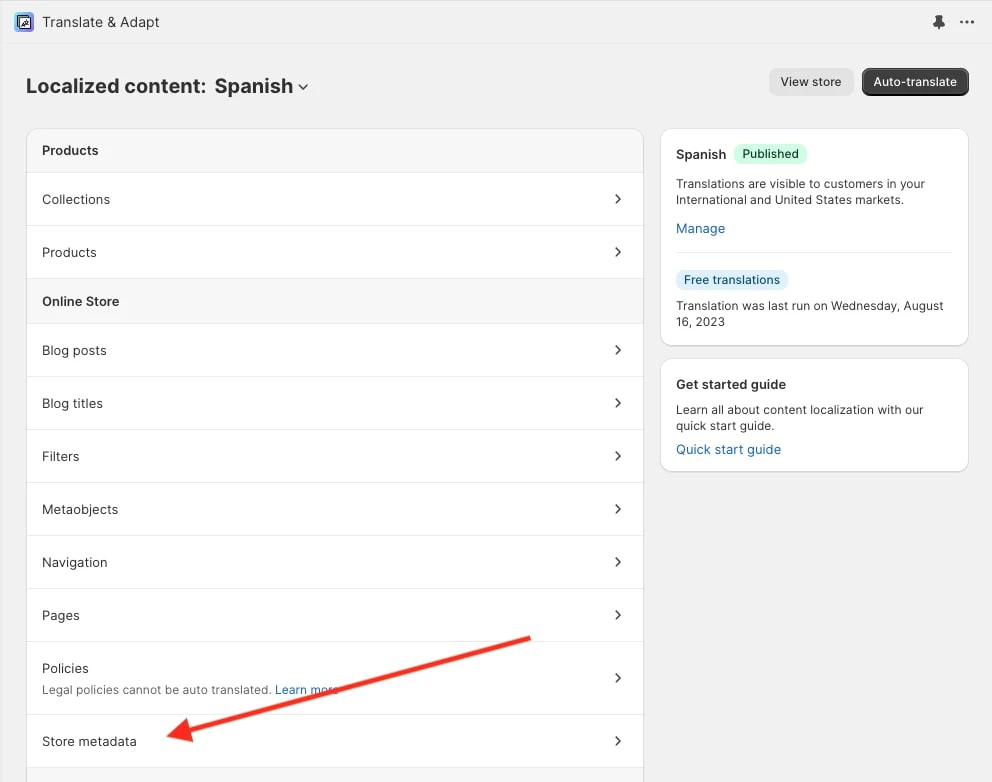Click the Published status badge
992x782 pixels.
(x=770, y=154)
